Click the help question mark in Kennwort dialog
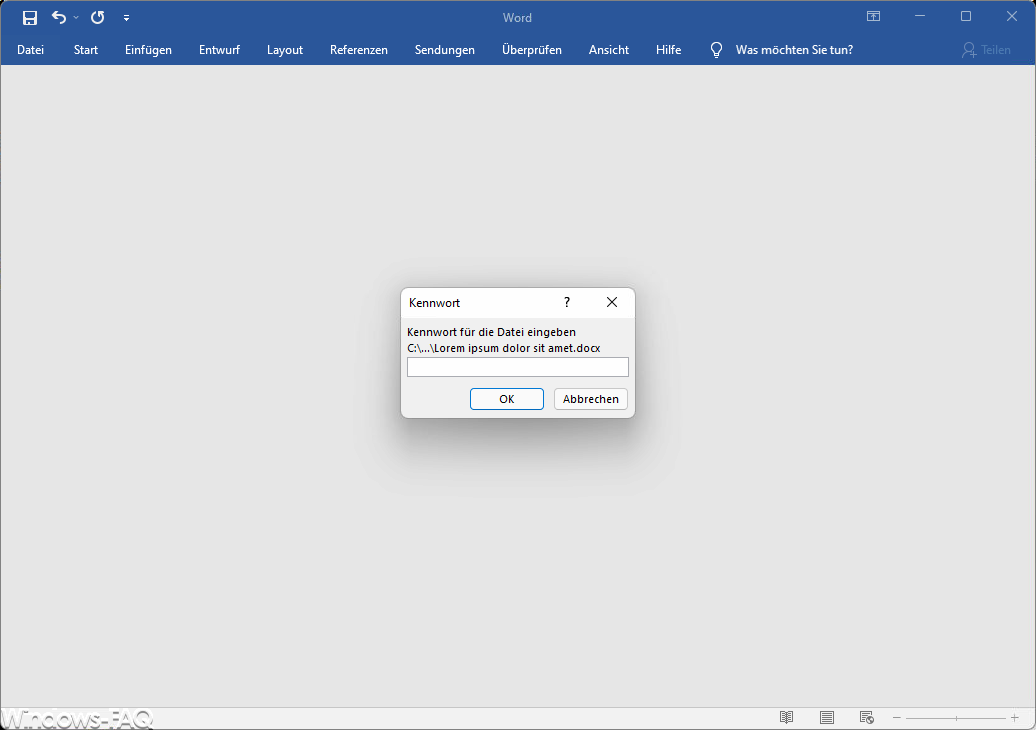The width and height of the screenshot is (1036, 730). click(567, 302)
